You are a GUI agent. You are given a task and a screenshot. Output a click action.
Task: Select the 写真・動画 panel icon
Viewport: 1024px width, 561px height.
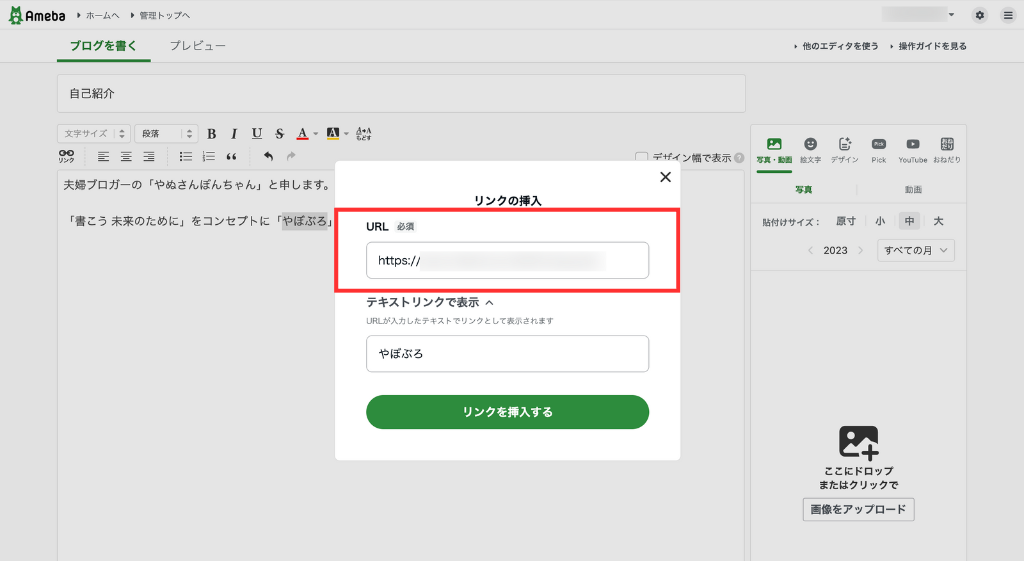pos(775,150)
